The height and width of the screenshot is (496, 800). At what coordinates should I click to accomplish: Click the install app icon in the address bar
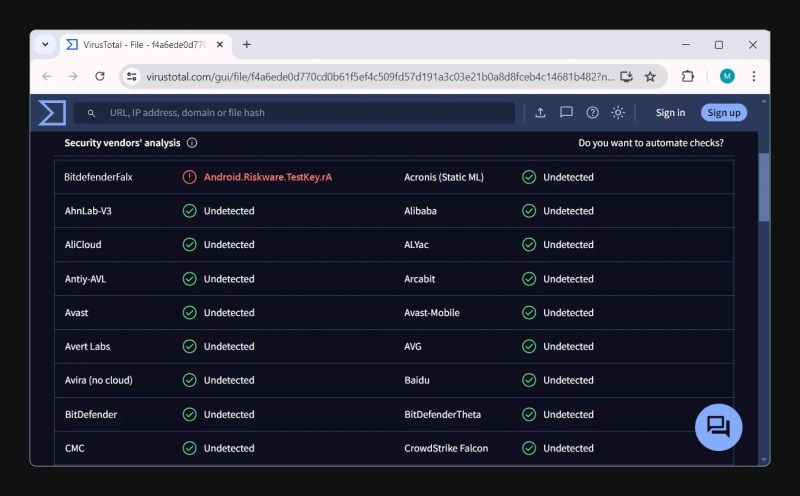626,77
